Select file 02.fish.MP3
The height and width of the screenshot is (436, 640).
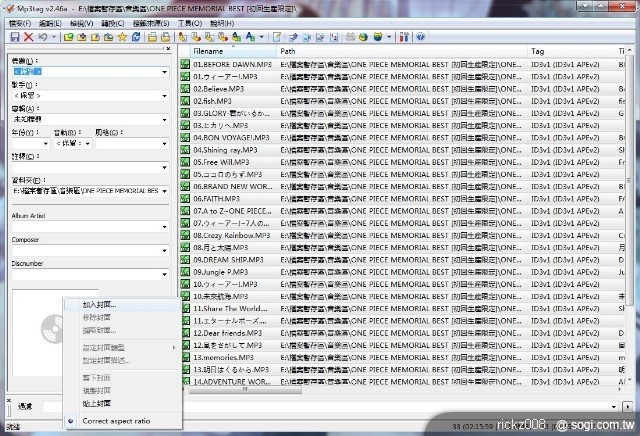212,101
